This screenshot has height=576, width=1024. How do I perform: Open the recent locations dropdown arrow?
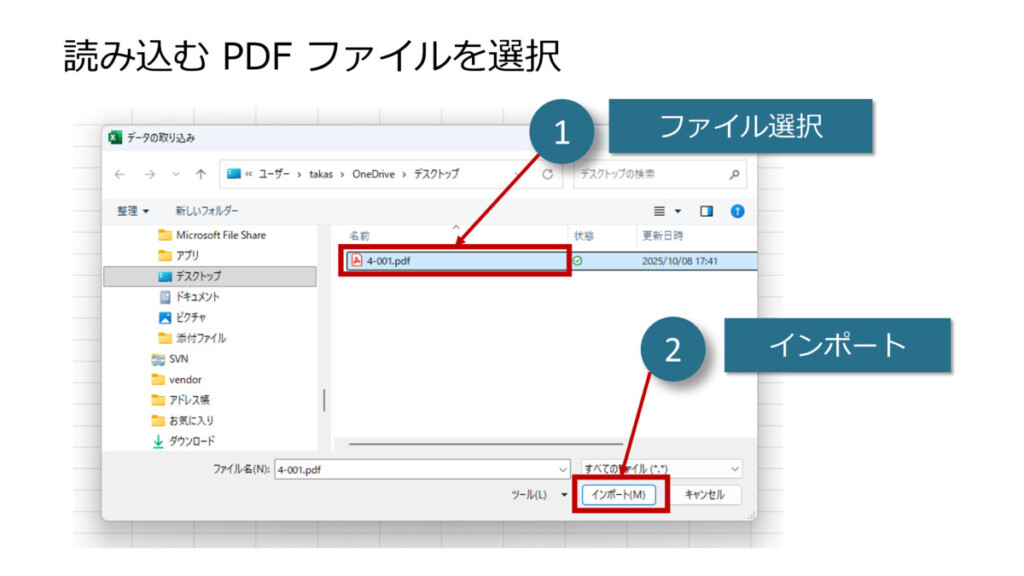pyautogui.click(x=176, y=174)
